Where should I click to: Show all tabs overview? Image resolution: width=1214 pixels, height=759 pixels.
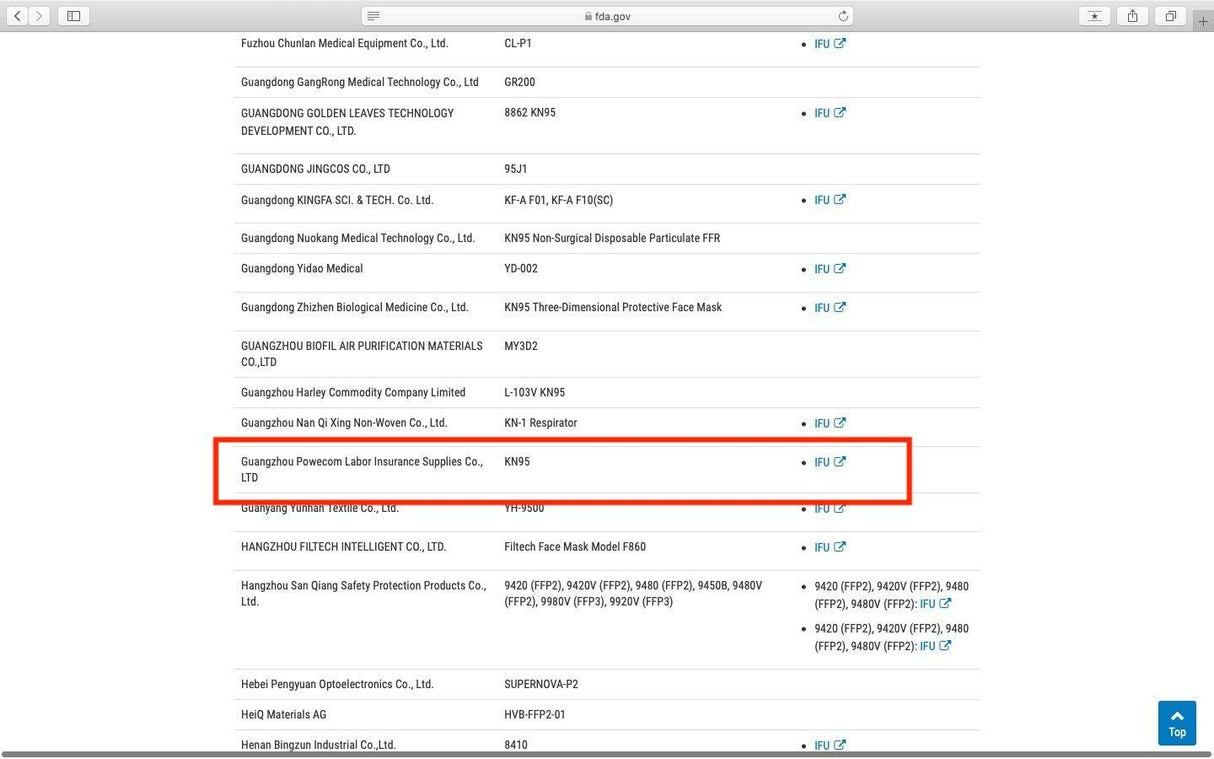point(1170,16)
